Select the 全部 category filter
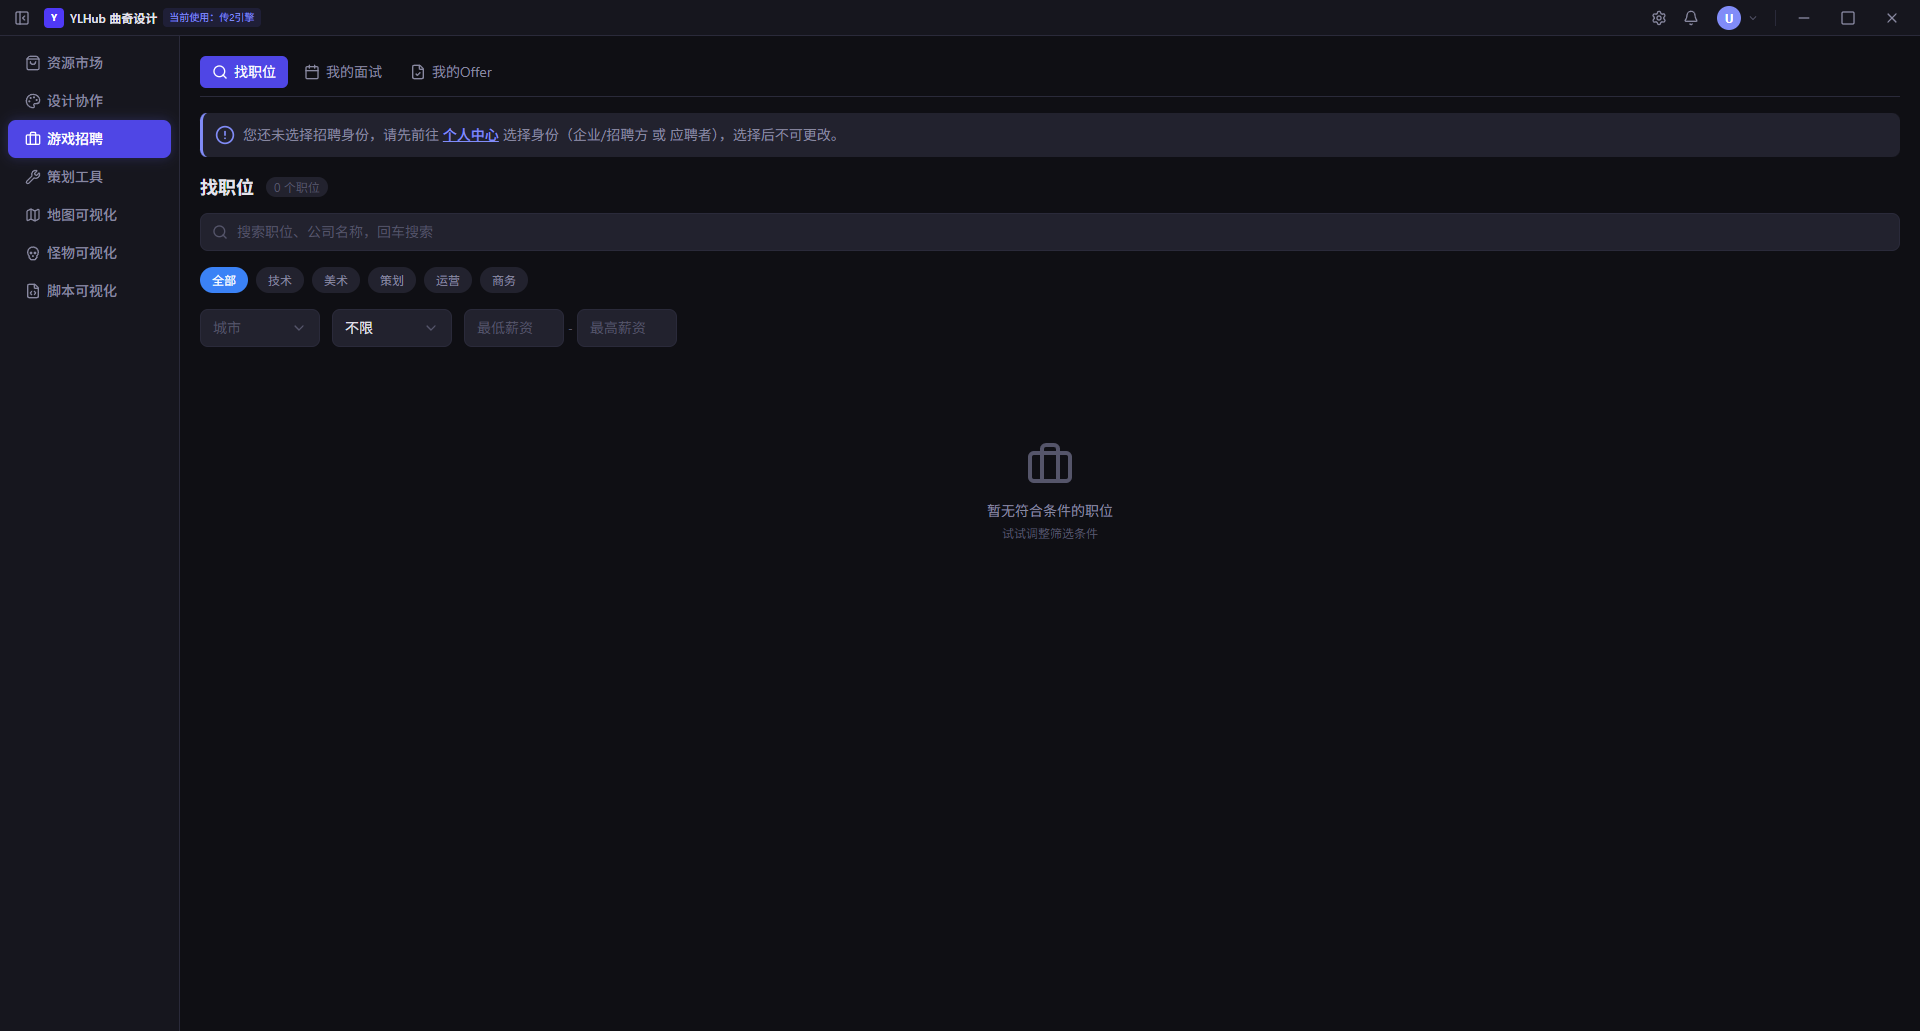Image resolution: width=1920 pixels, height=1031 pixels. tap(224, 281)
